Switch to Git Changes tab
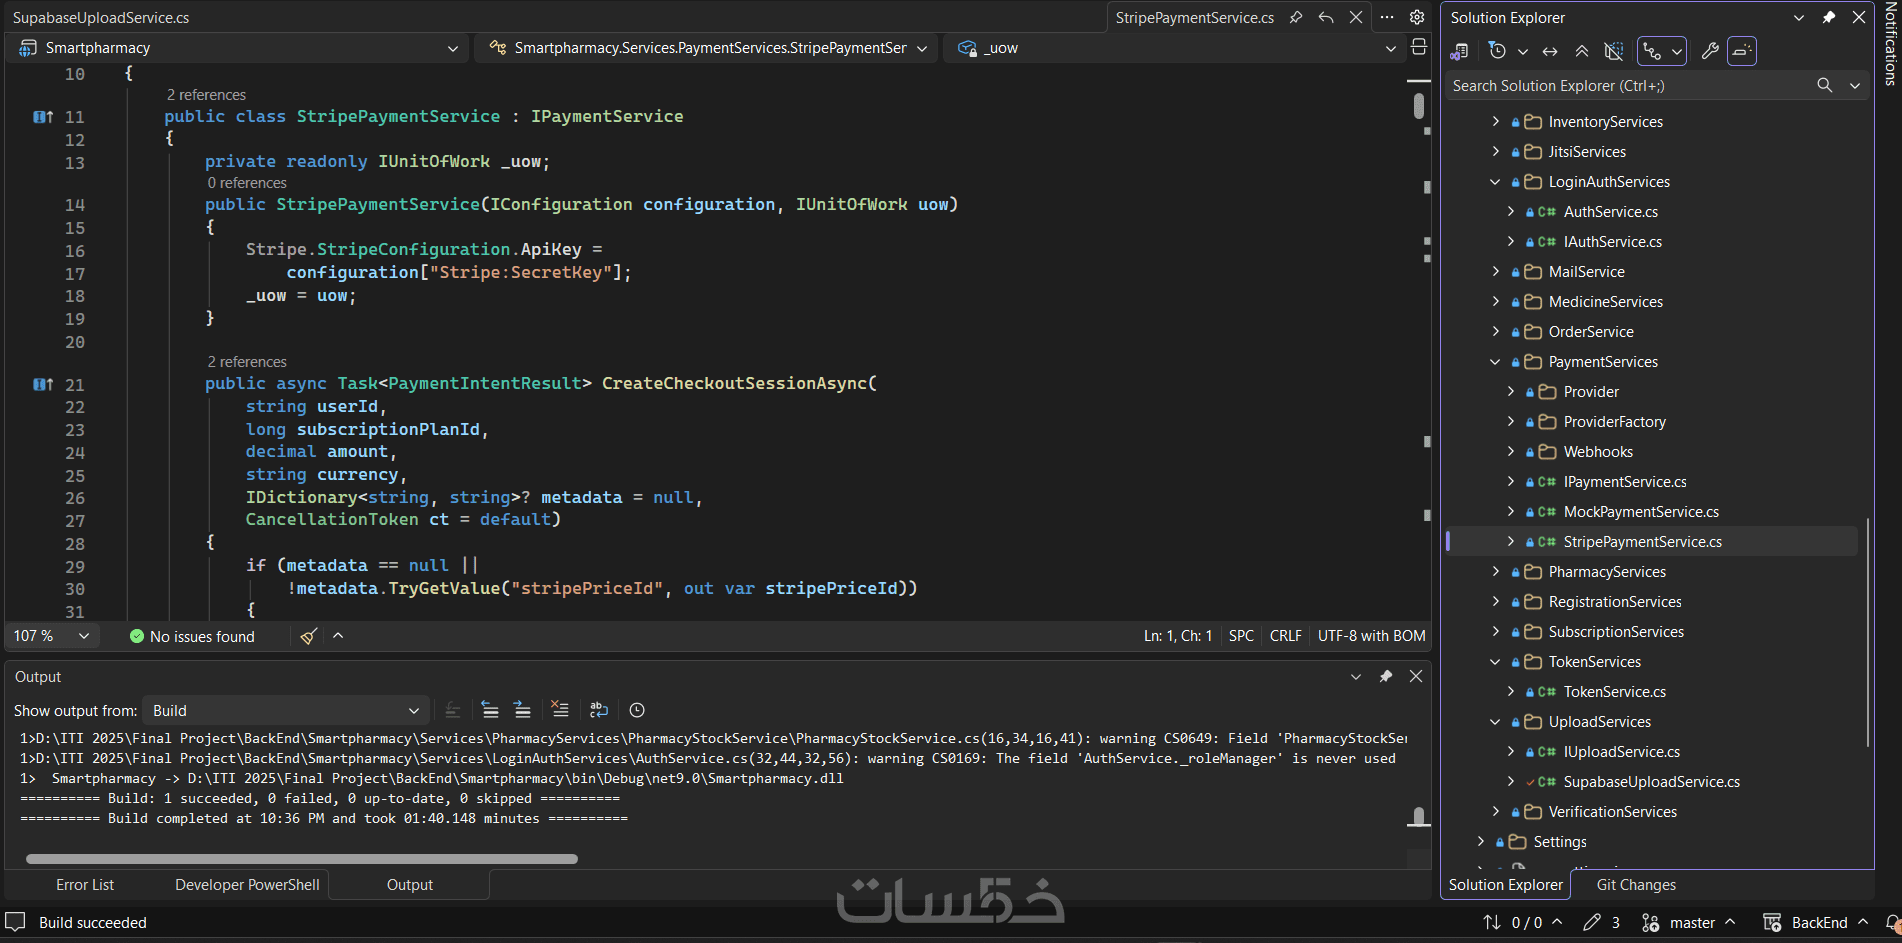 [x=1636, y=885]
